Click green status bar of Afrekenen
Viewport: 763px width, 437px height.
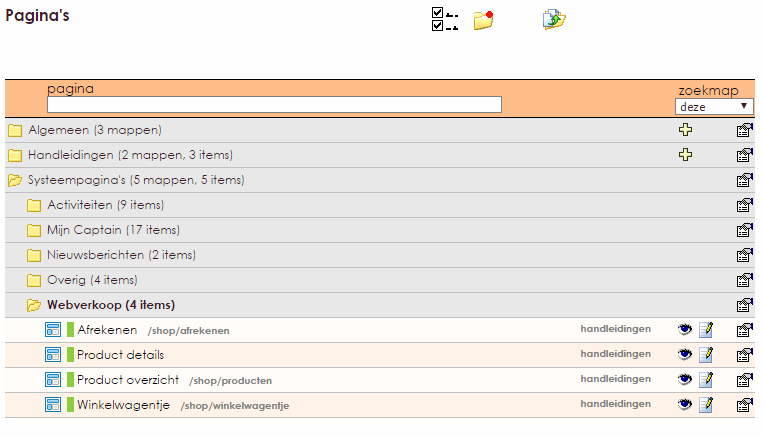pyautogui.click(x=71, y=330)
